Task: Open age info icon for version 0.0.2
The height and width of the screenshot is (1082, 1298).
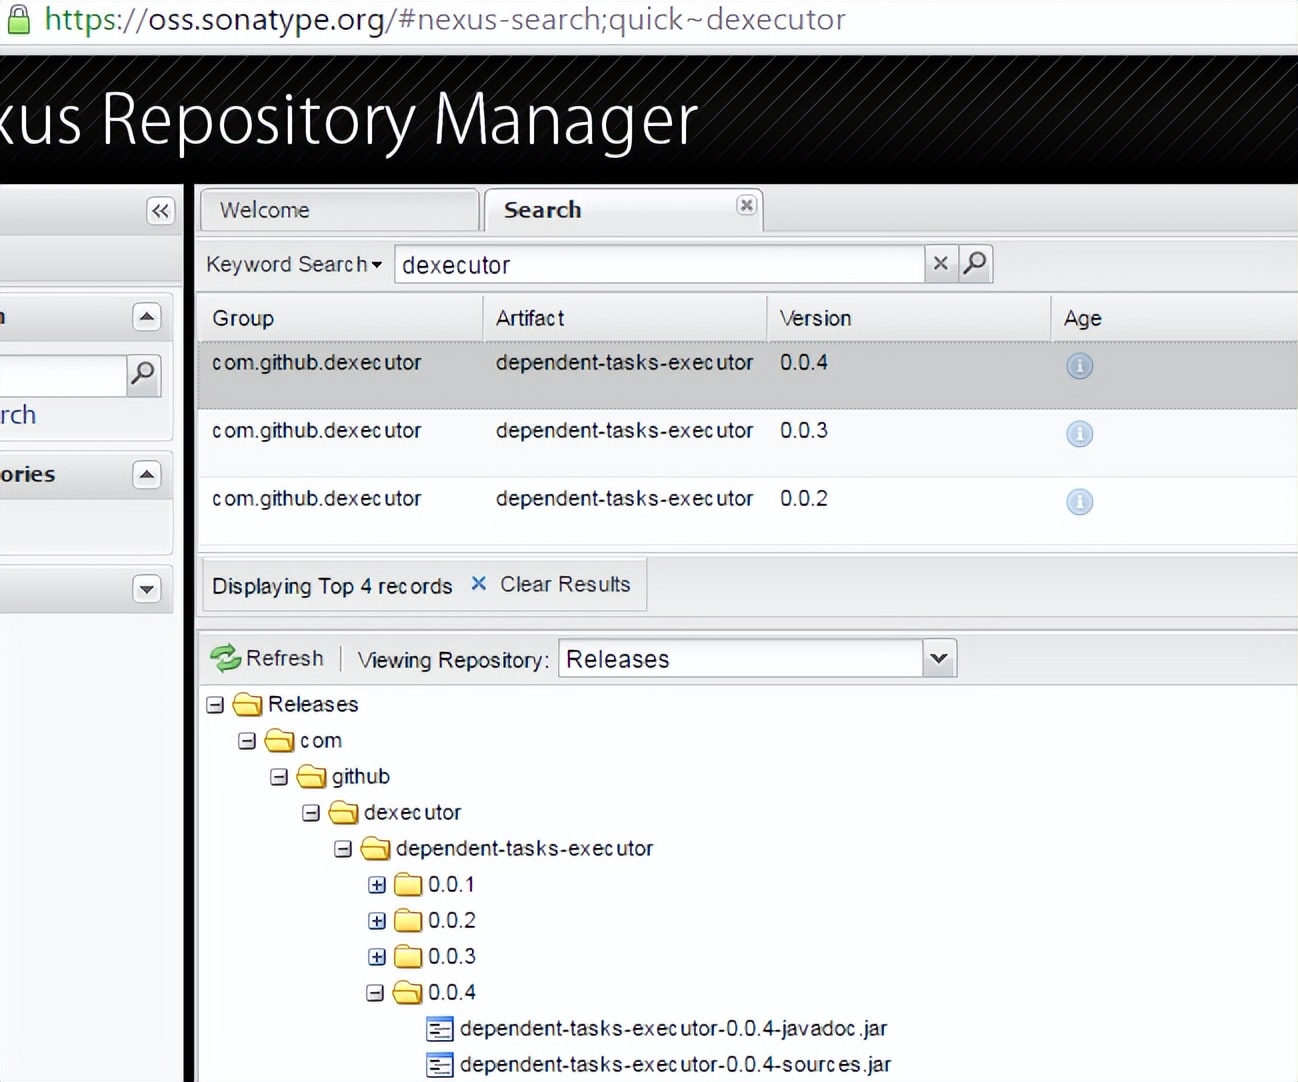Action: (1079, 502)
